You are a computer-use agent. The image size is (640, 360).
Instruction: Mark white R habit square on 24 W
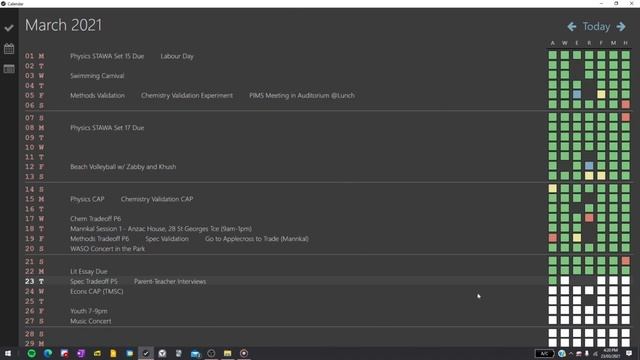(x=589, y=290)
